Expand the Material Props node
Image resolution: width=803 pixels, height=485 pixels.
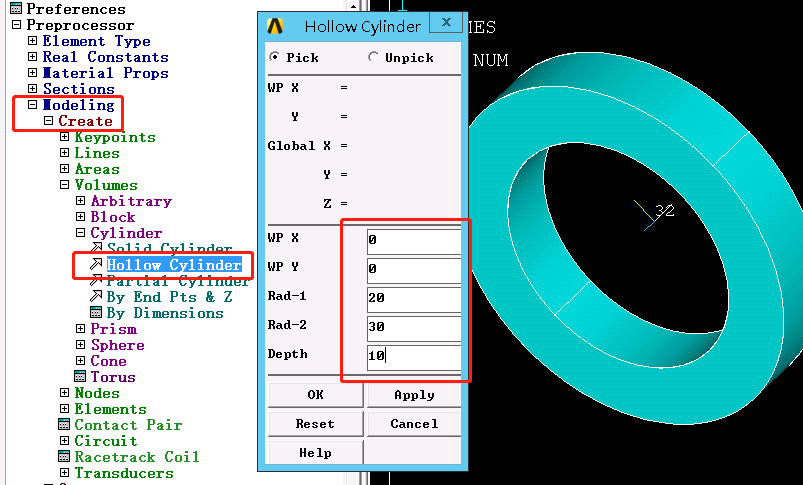pos(32,72)
